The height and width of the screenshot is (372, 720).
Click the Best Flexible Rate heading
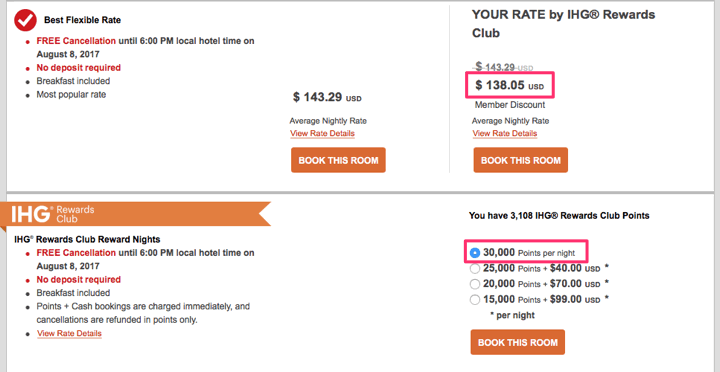(x=83, y=20)
